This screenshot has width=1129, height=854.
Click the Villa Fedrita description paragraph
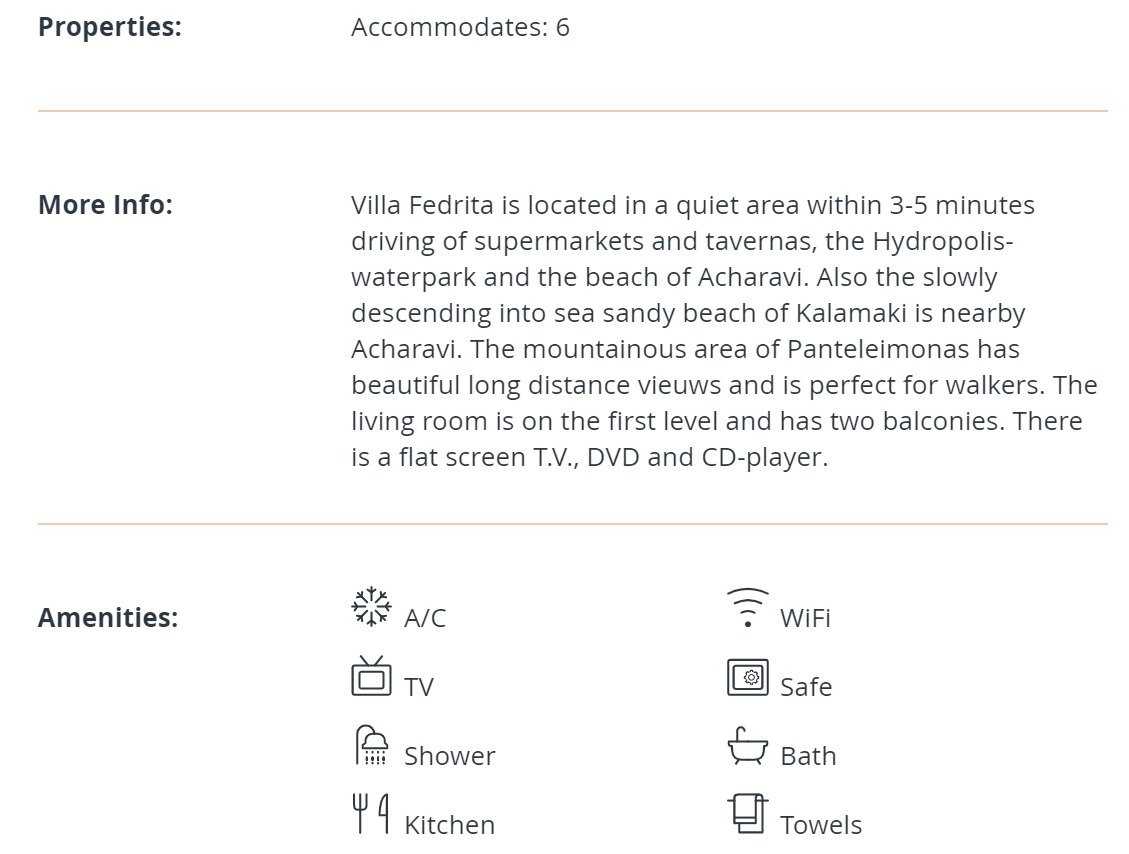pyautogui.click(x=724, y=331)
